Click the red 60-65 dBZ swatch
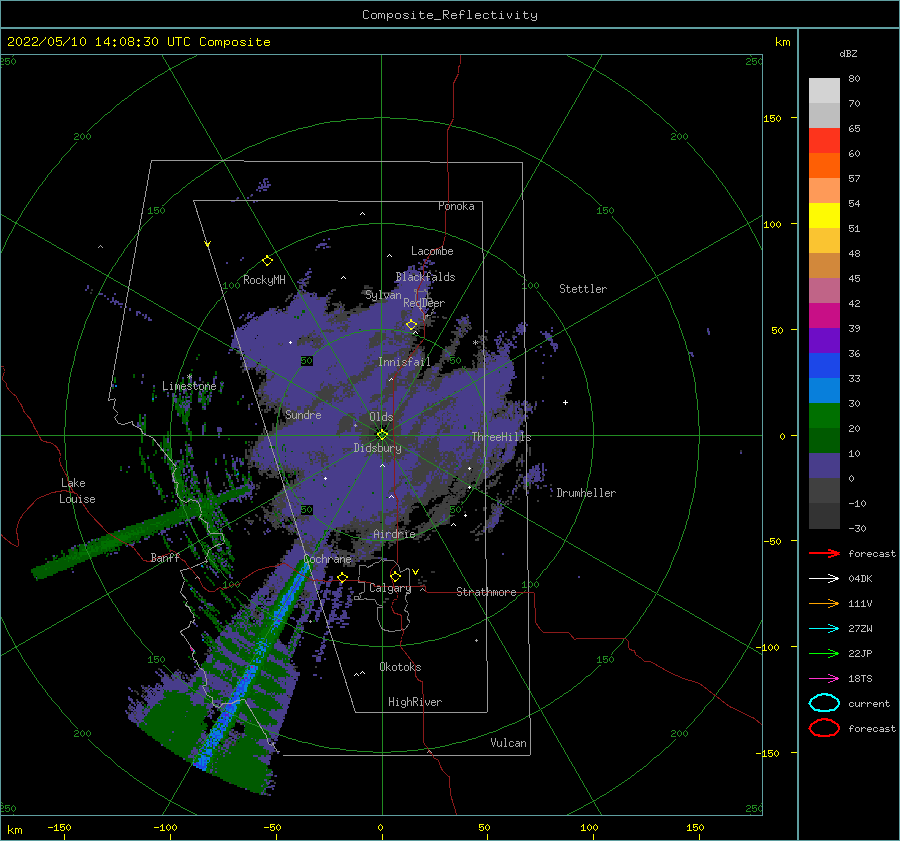 [x=824, y=141]
